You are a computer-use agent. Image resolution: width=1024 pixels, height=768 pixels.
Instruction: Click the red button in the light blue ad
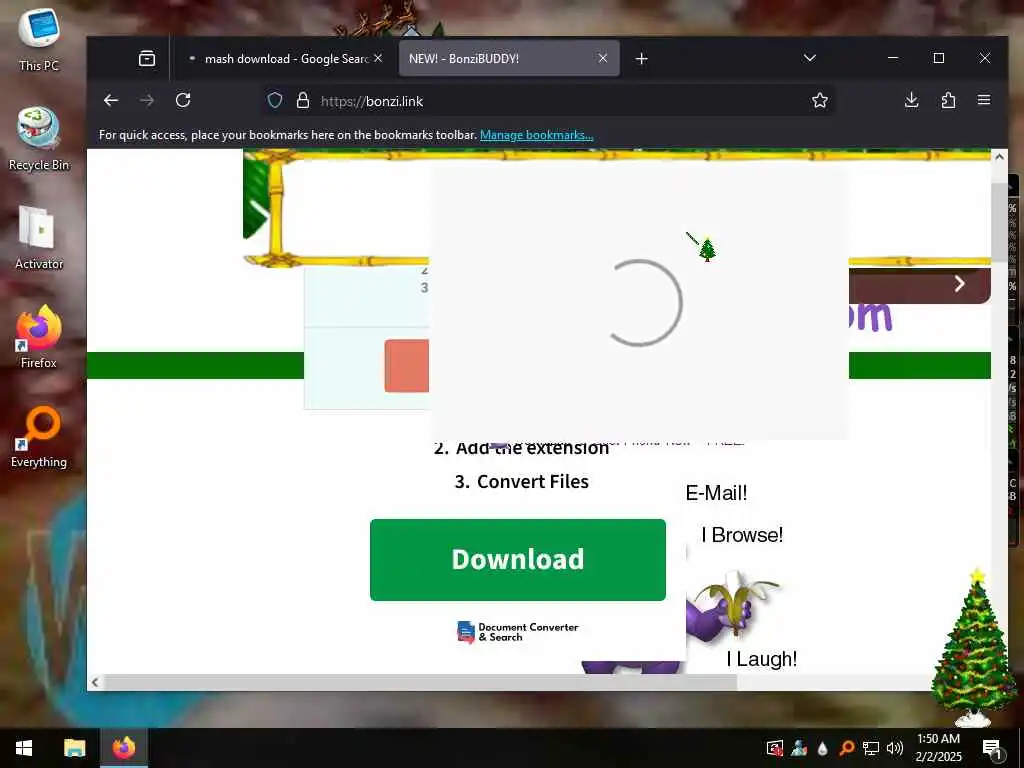coord(407,366)
